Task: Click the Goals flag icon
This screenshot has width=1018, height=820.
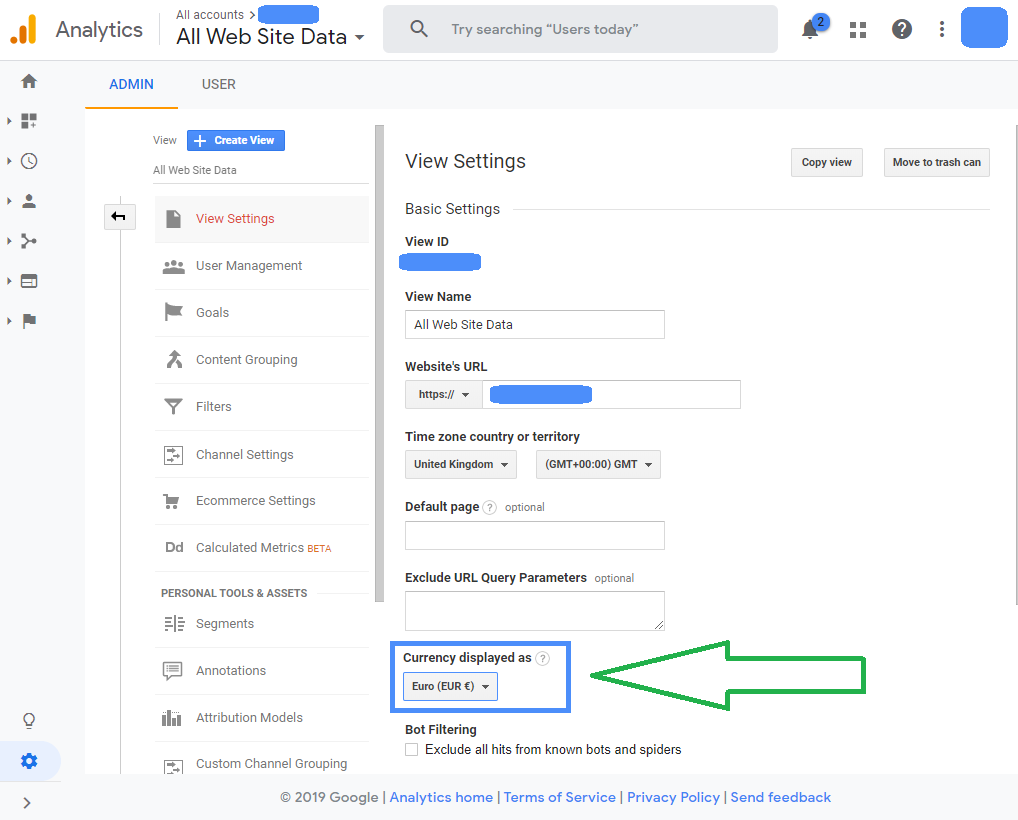Action: coord(173,312)
